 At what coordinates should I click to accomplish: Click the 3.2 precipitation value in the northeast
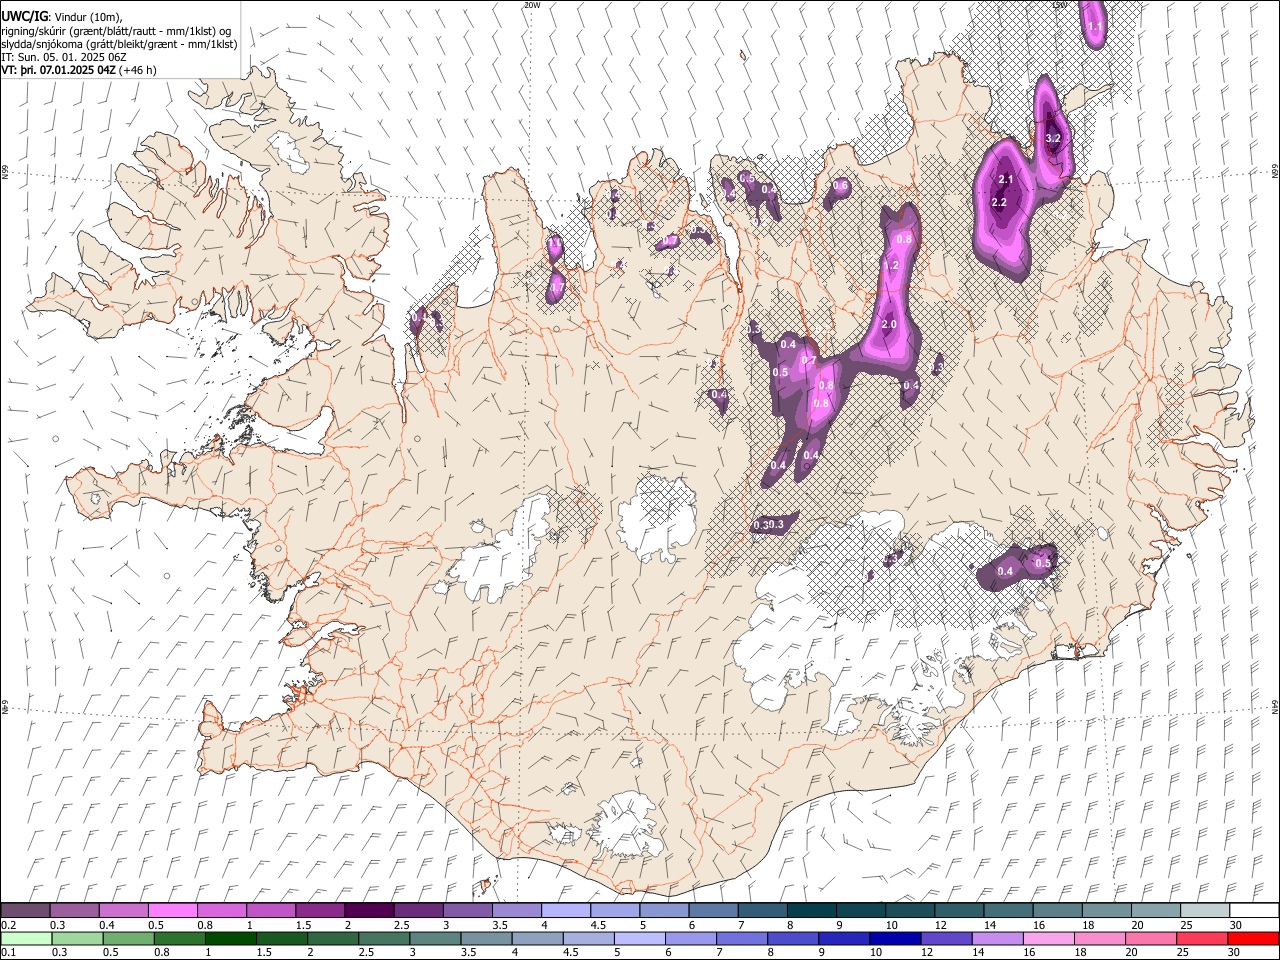point(1053,138)
